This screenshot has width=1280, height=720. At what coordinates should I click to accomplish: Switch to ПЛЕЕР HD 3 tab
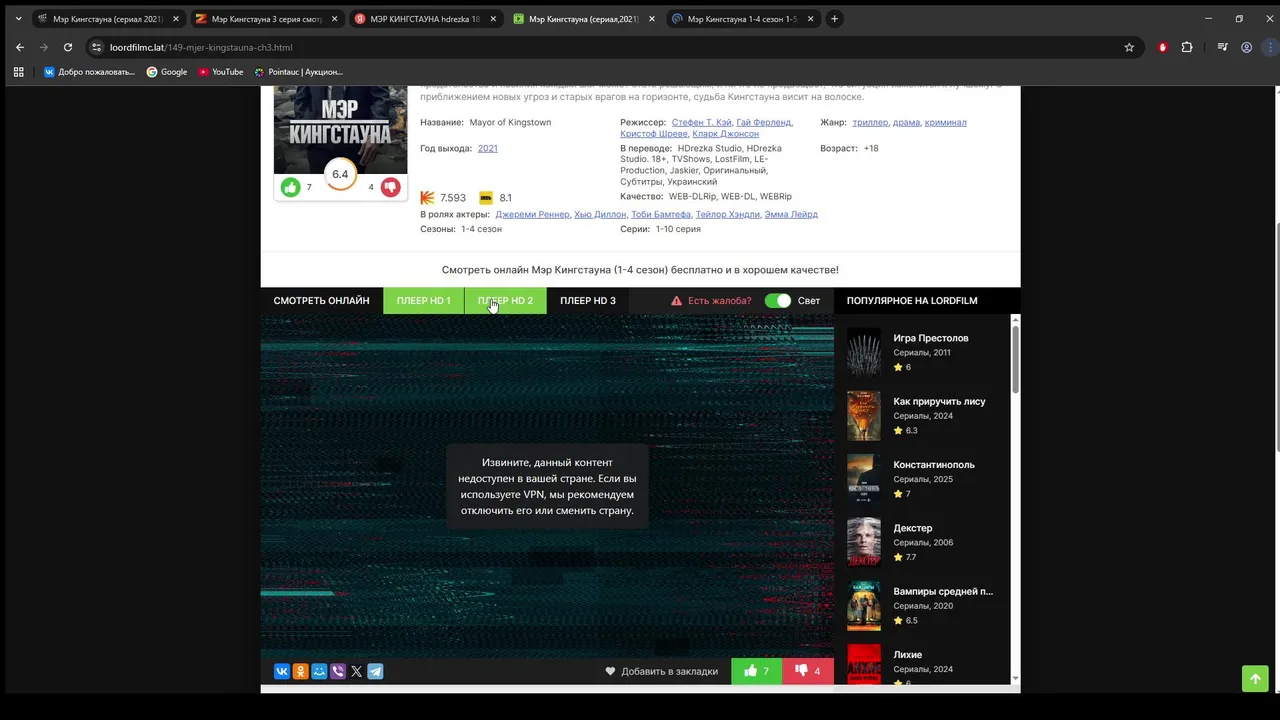(588, 301)
